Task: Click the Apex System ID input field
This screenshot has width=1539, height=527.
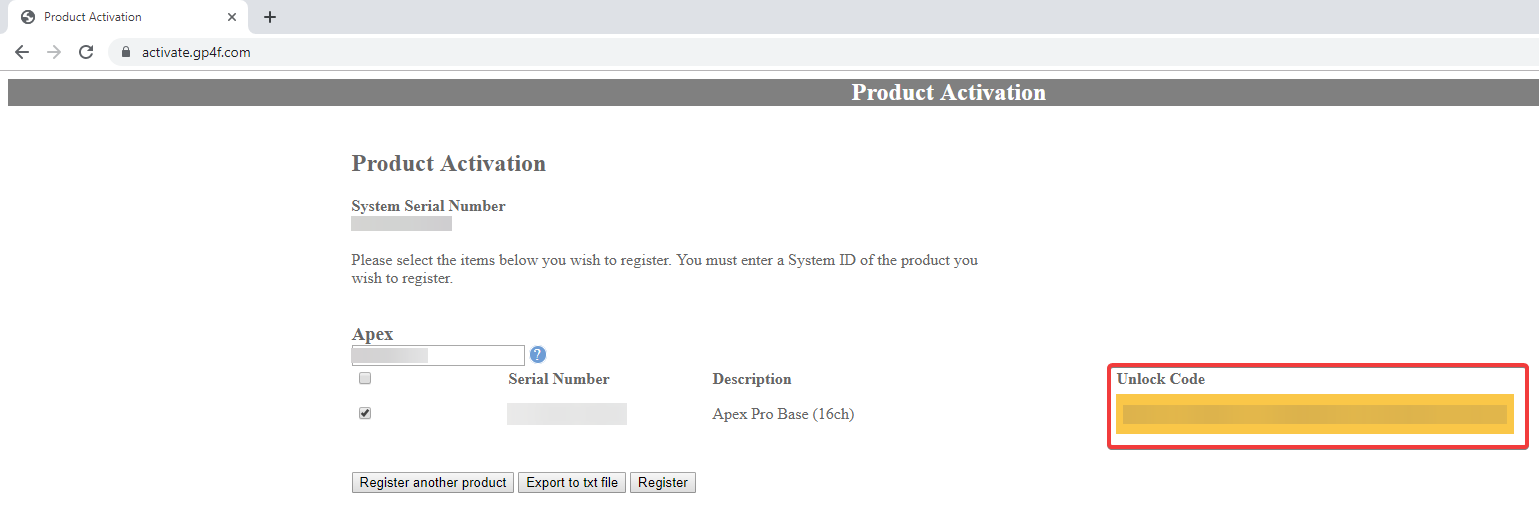Action: coord(438,355)
